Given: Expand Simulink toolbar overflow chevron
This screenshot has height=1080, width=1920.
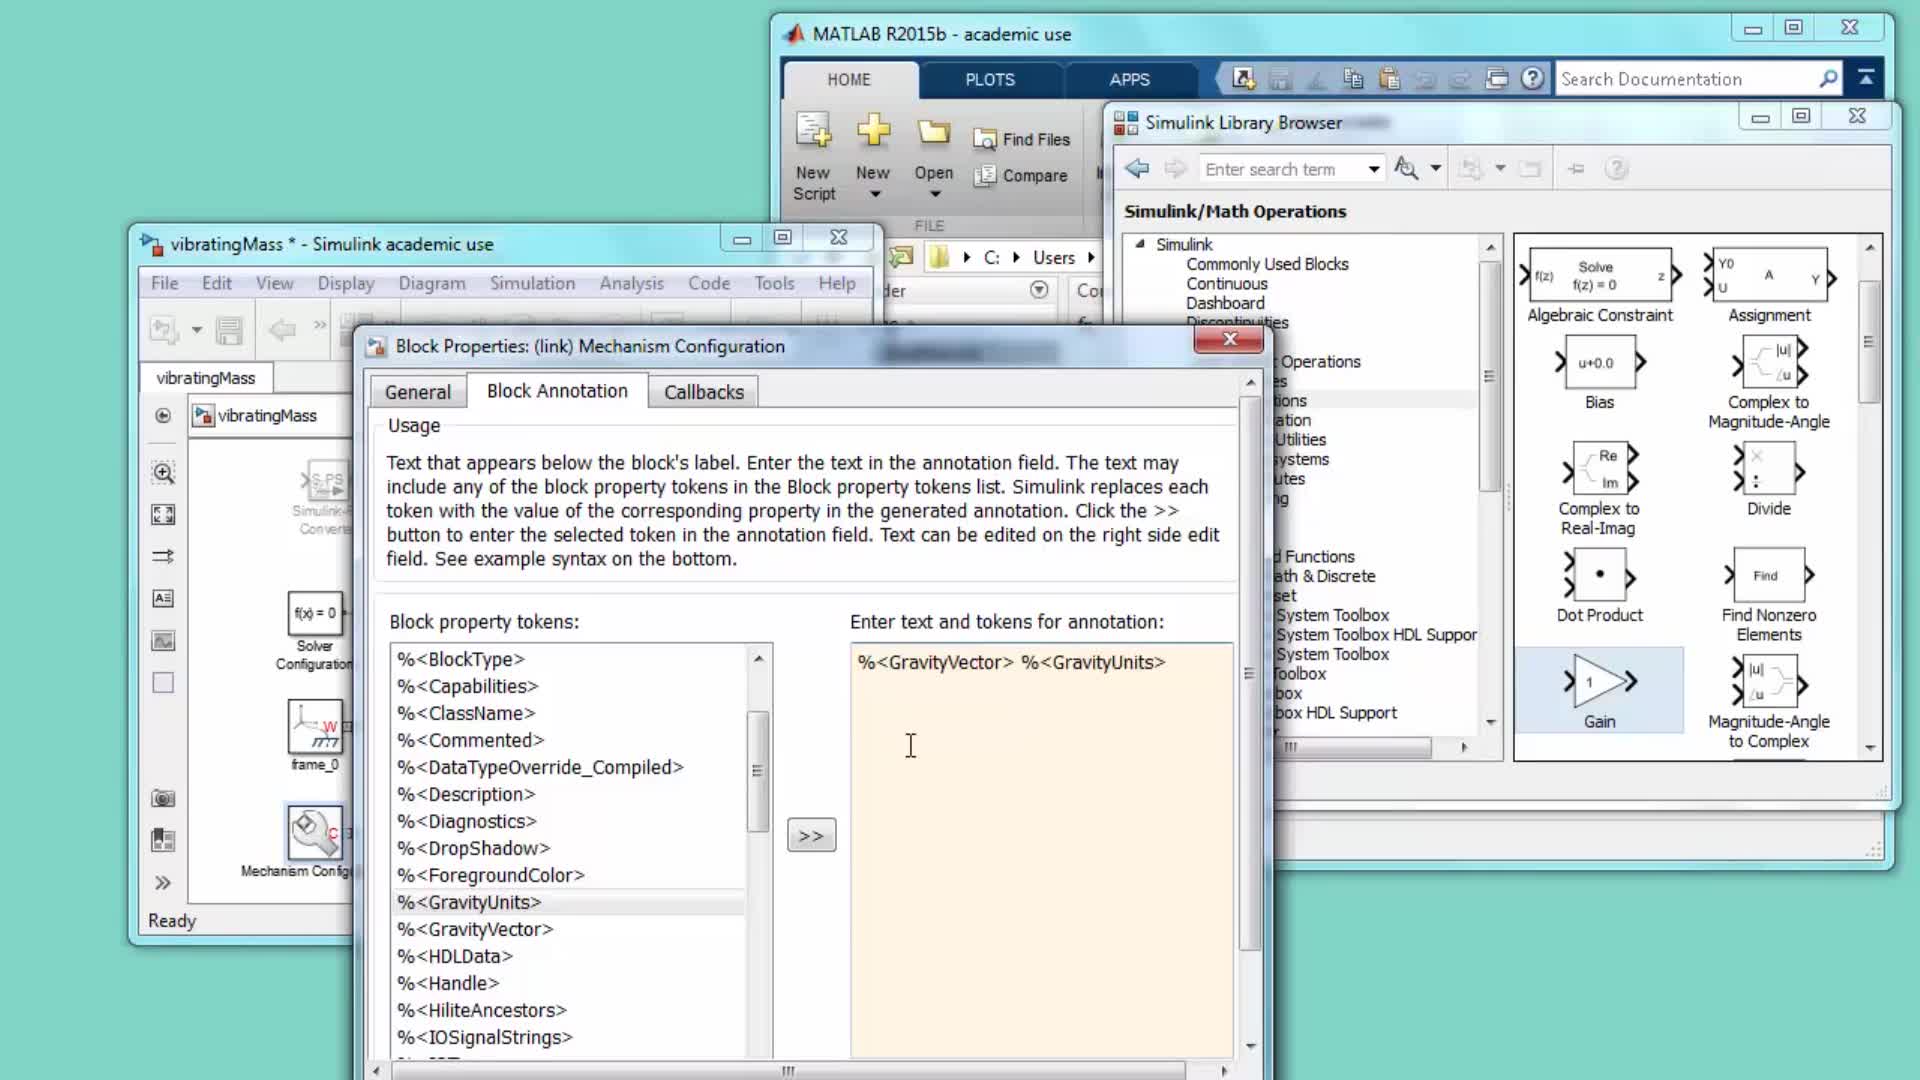Looking at the screenshot, I should pos(320,325).
